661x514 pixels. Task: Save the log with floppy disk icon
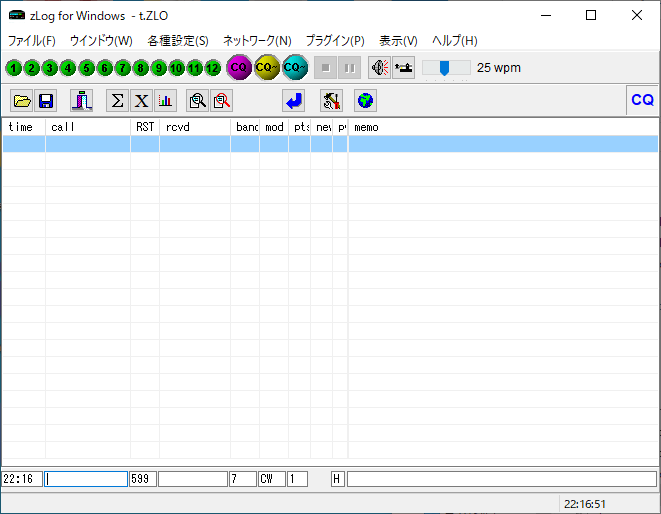coord(46,101)
